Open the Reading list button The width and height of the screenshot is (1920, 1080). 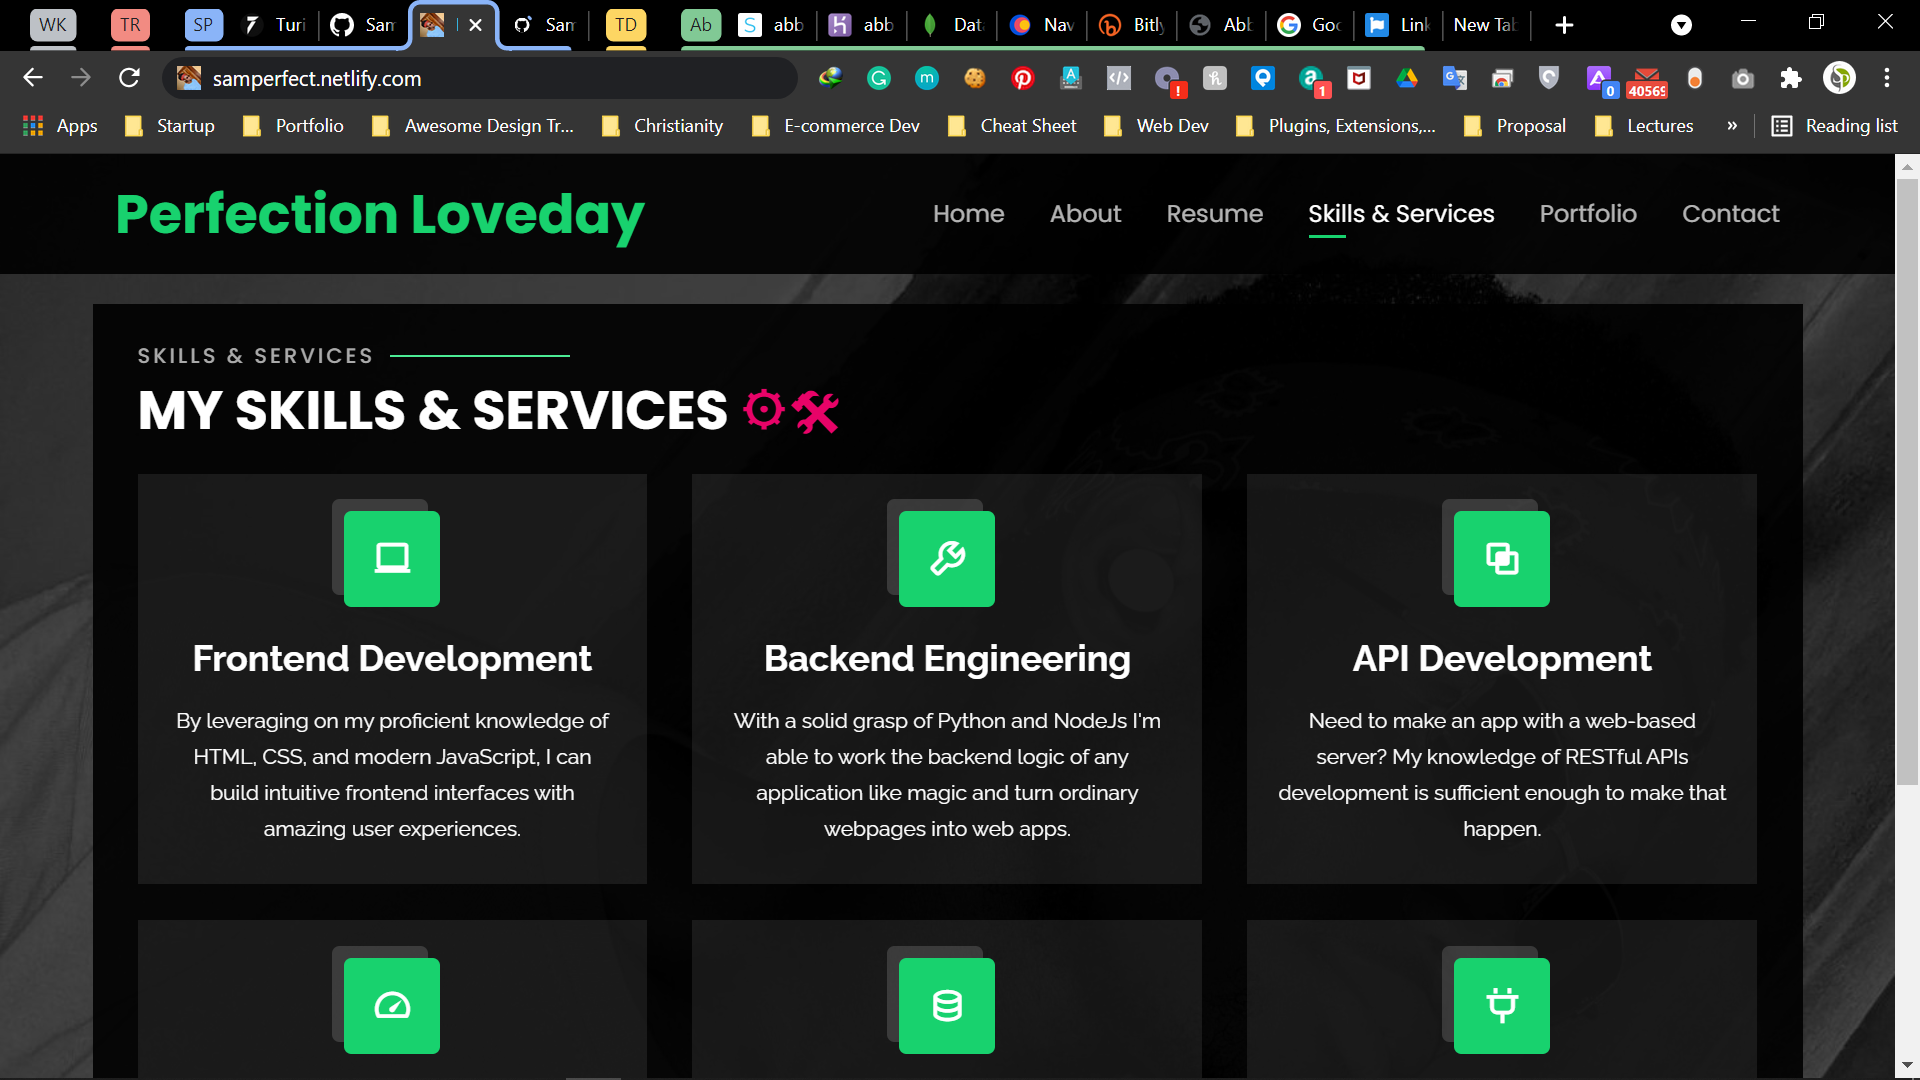point(1835,126)
